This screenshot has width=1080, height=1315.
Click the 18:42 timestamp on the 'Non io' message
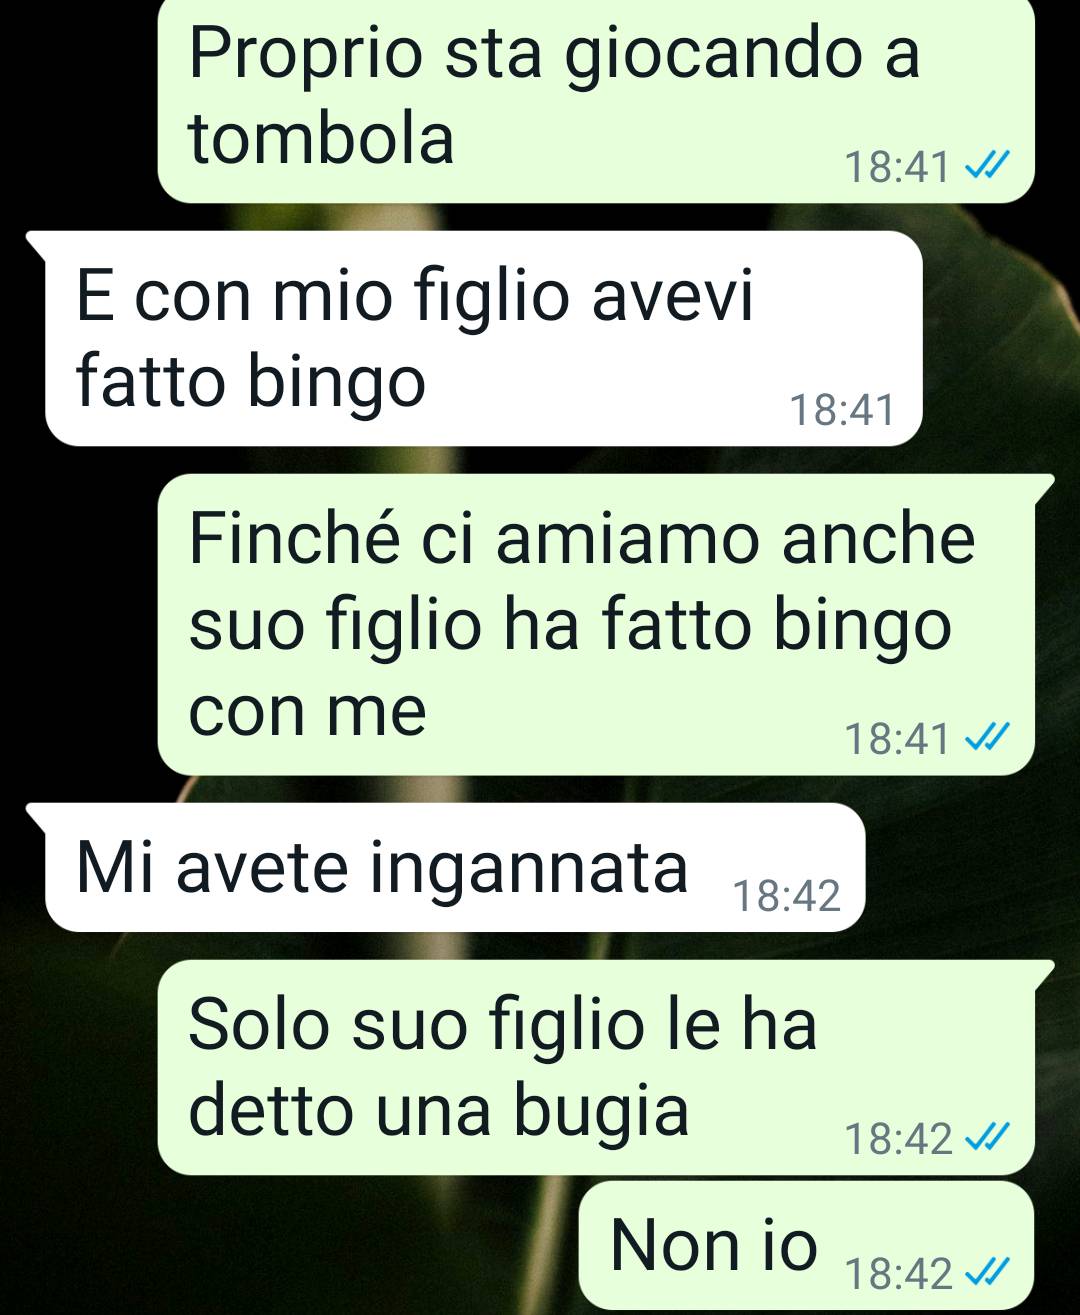[898, 1274]
